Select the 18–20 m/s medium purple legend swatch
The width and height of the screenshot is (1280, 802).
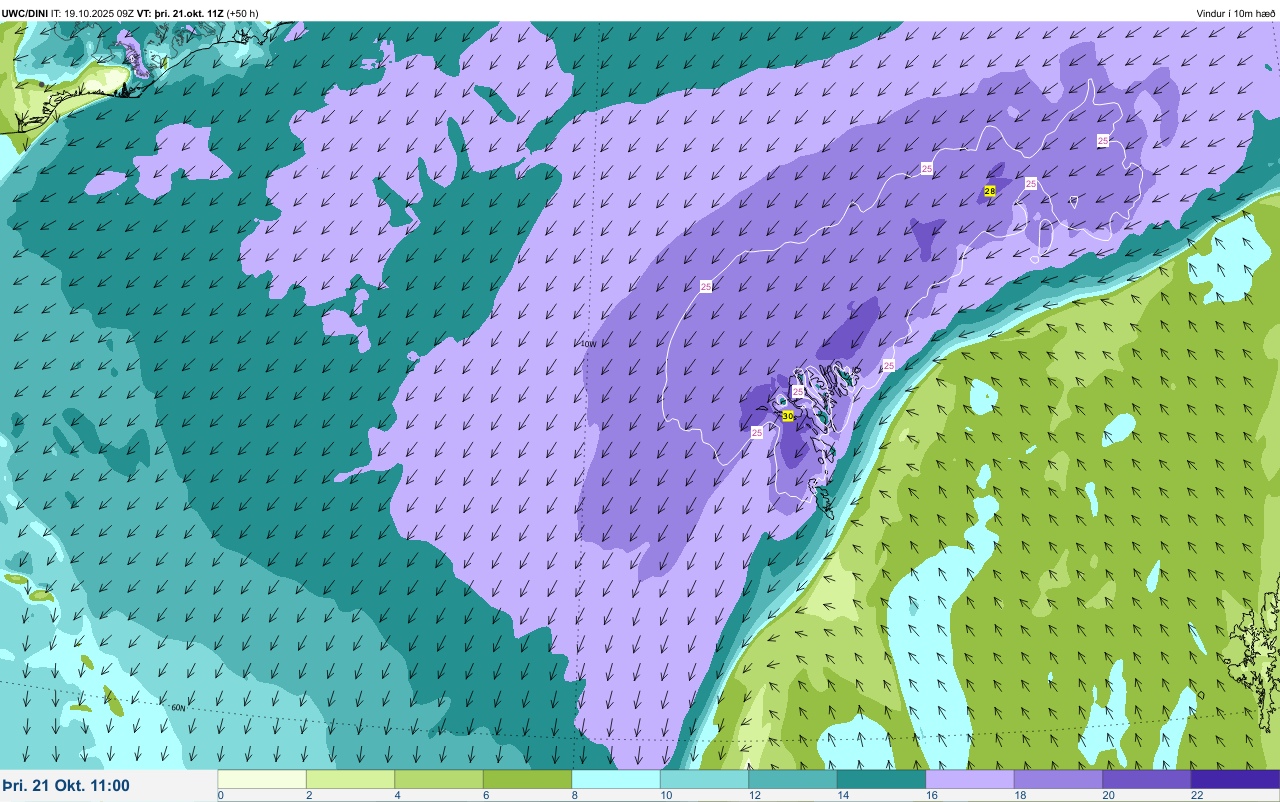click(x=1058, y=779)
